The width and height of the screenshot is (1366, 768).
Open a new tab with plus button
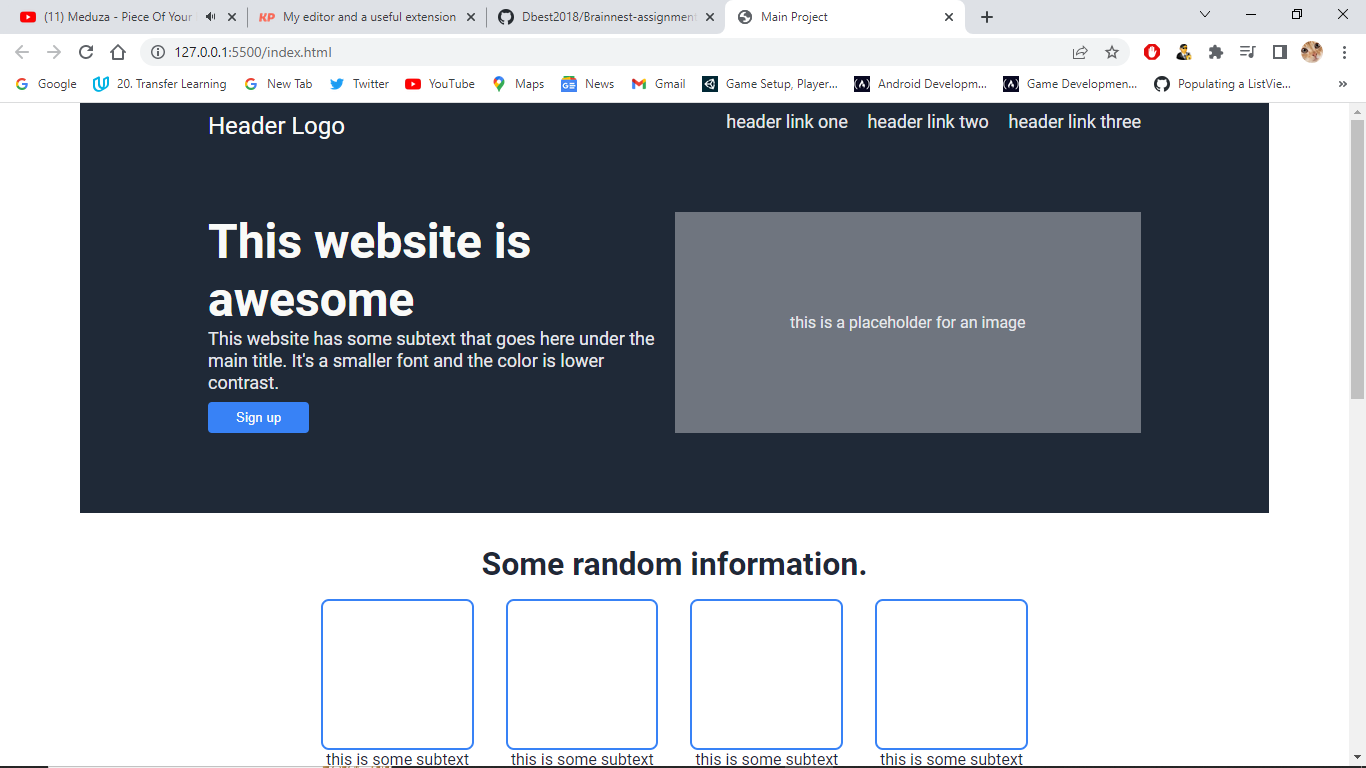tap(987, 17)
